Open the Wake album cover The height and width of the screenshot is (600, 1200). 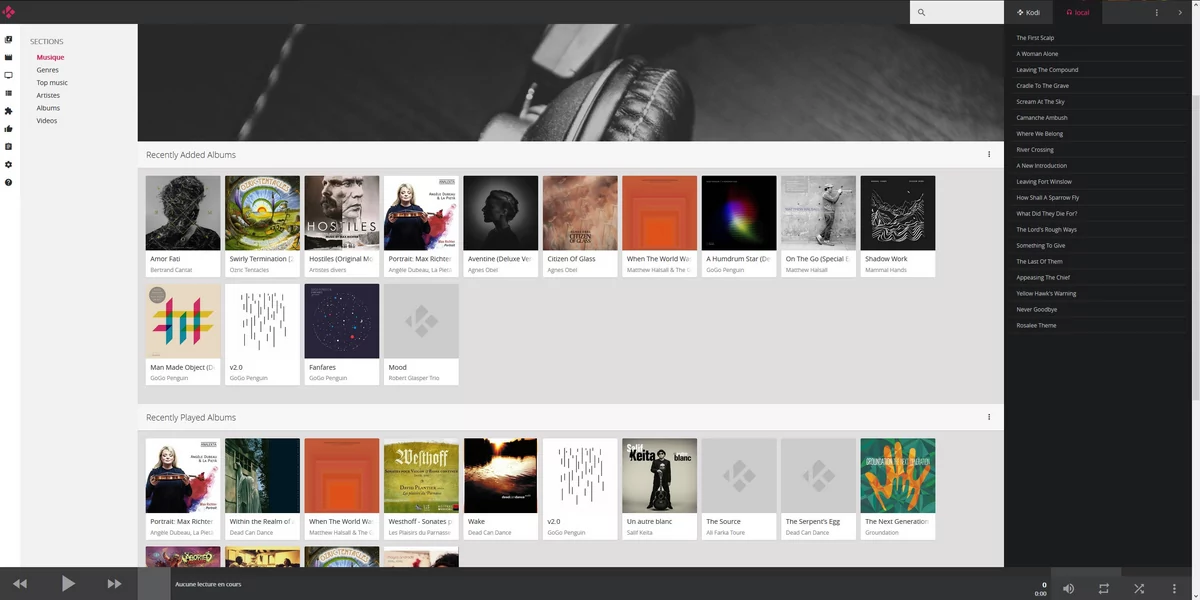(501, 475)
